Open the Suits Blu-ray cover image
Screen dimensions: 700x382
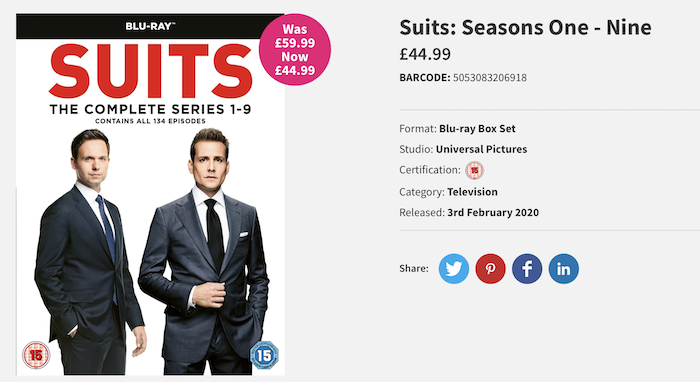click(x=150, y=195)
